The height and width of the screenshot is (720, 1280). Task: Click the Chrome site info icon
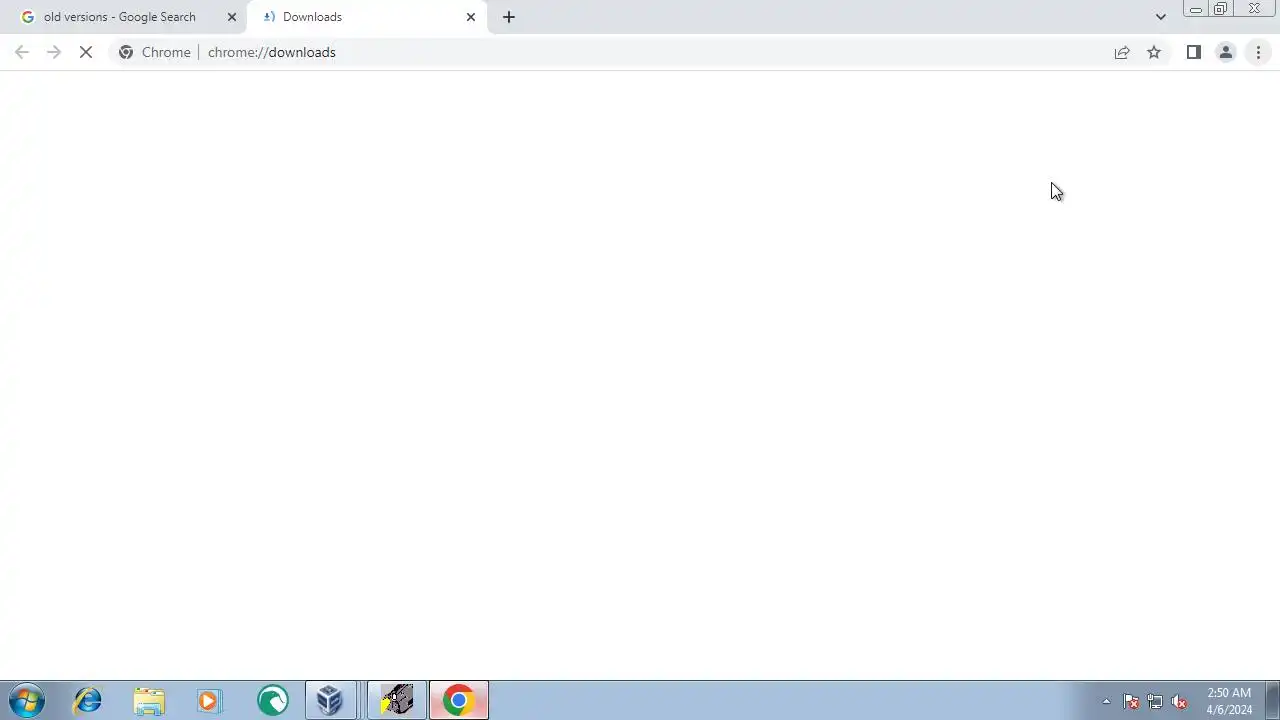126,52
